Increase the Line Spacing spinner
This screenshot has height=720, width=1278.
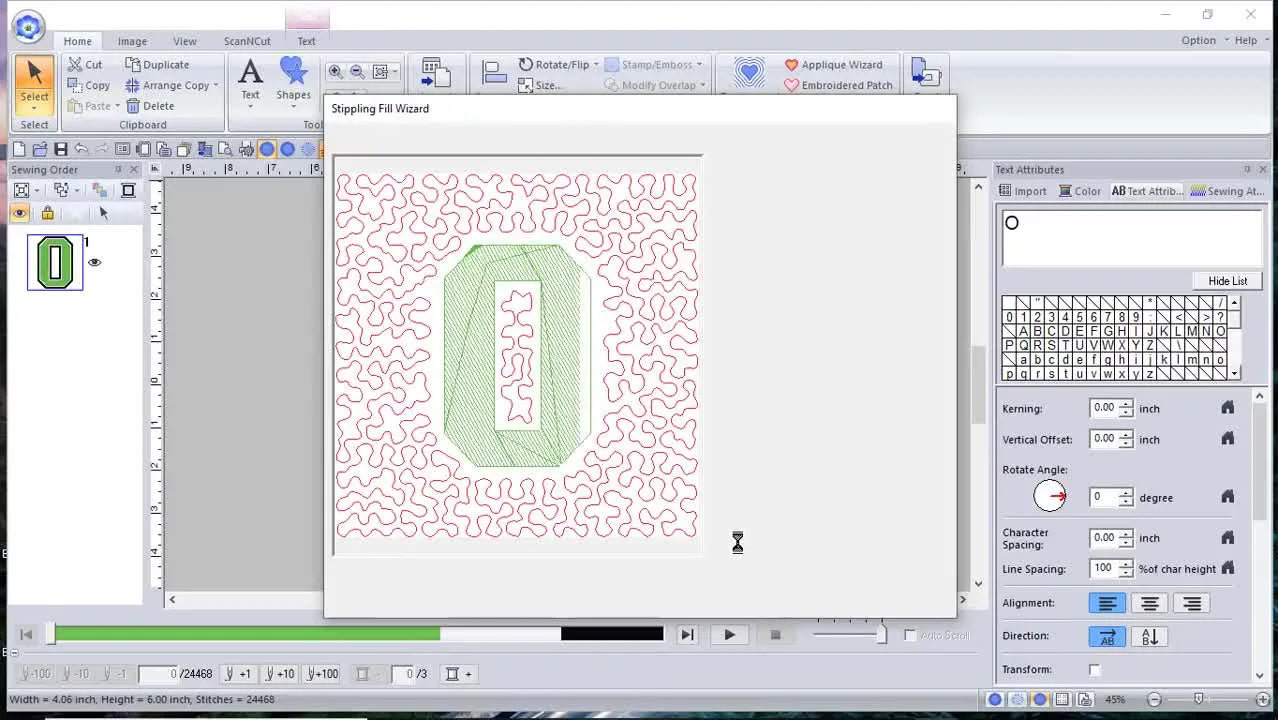click(1126, 564)
